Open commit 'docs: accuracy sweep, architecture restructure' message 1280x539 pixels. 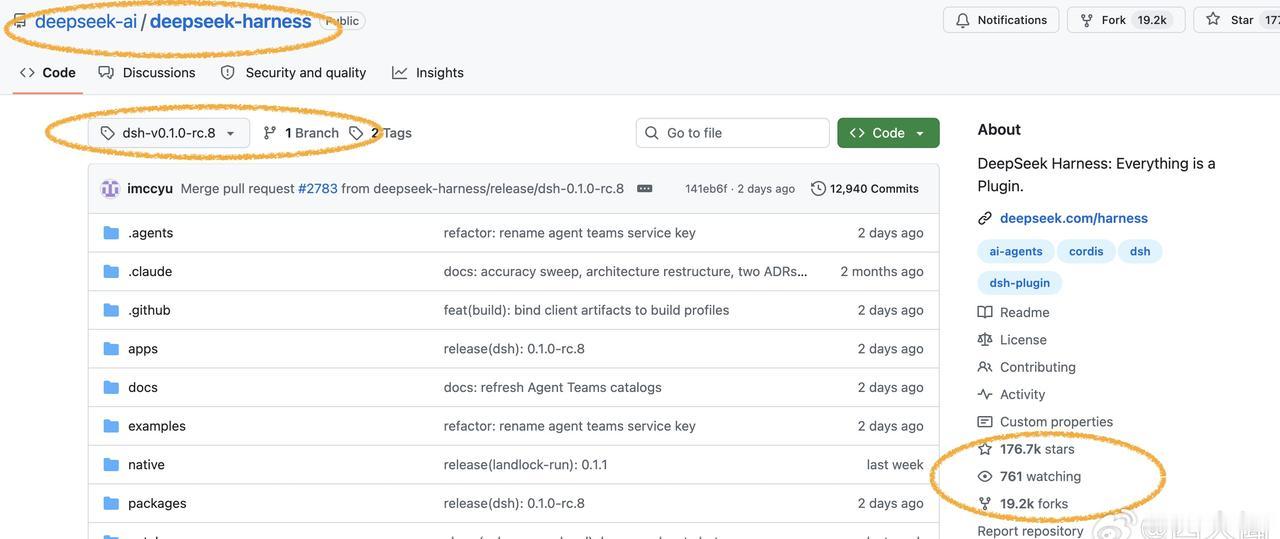point(625,271)
